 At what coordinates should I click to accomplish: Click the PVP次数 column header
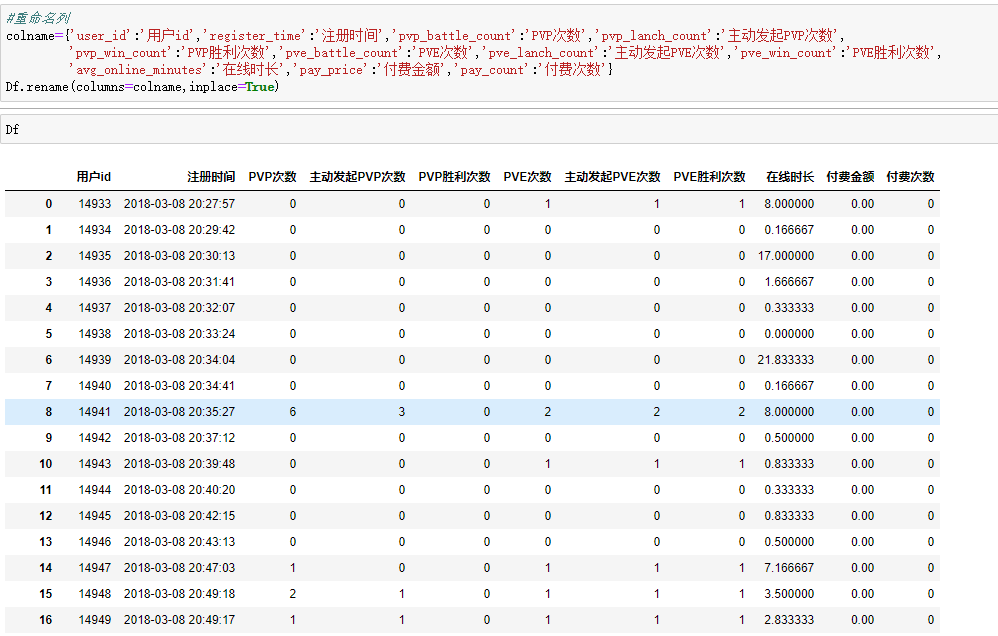[x=272, y=177]
